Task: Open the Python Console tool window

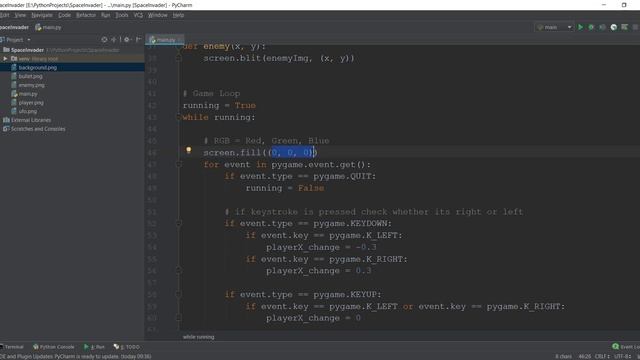Action: point(53,347)
